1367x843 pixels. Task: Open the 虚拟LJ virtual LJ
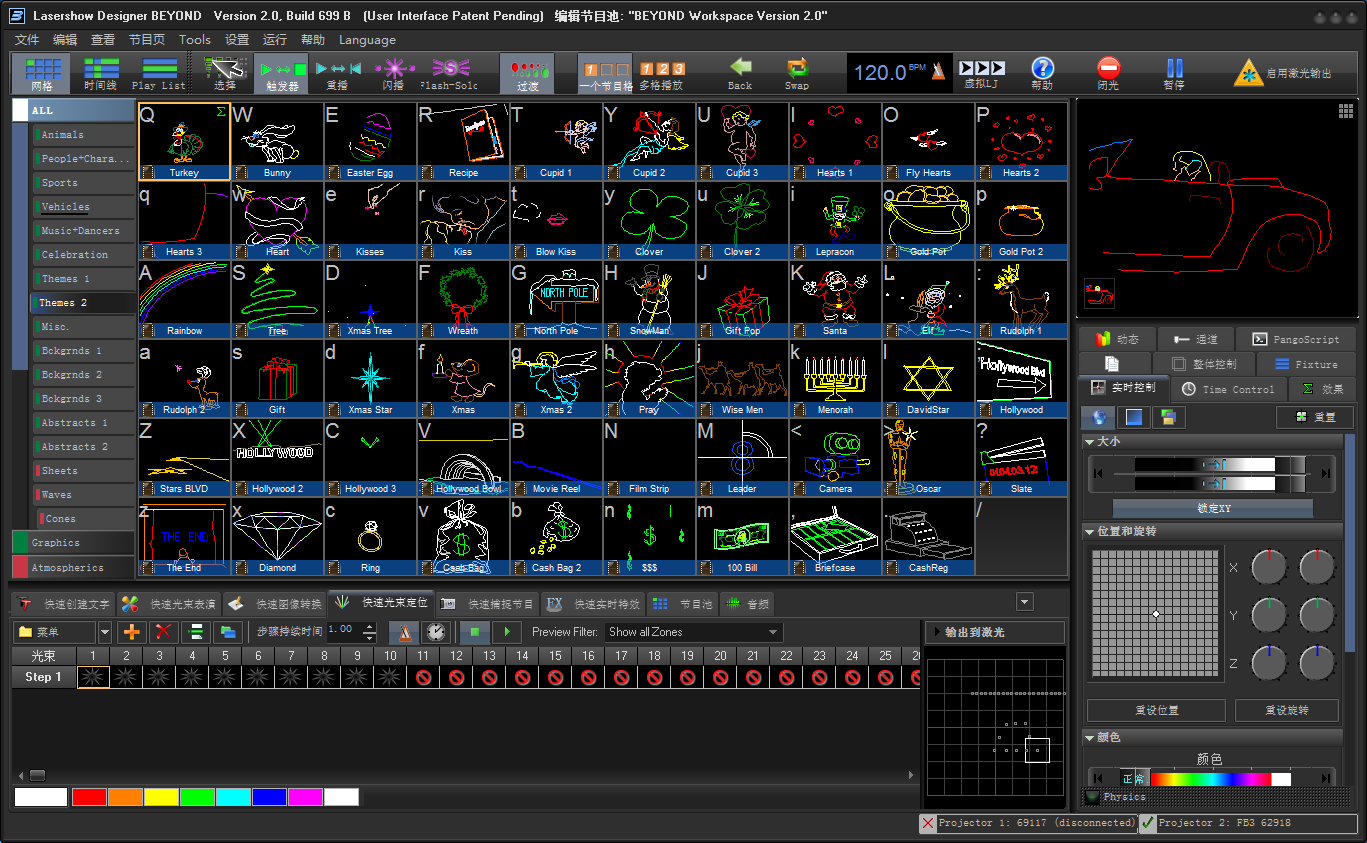tap(981, 74)
